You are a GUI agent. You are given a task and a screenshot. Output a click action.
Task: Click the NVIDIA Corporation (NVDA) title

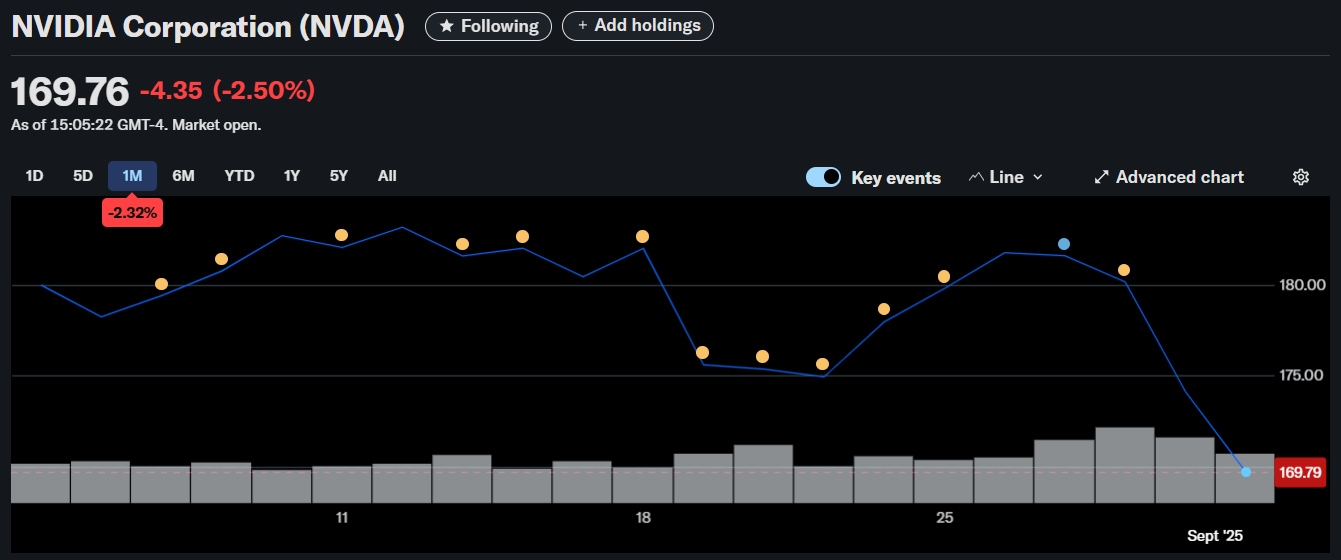pos(208,27)
